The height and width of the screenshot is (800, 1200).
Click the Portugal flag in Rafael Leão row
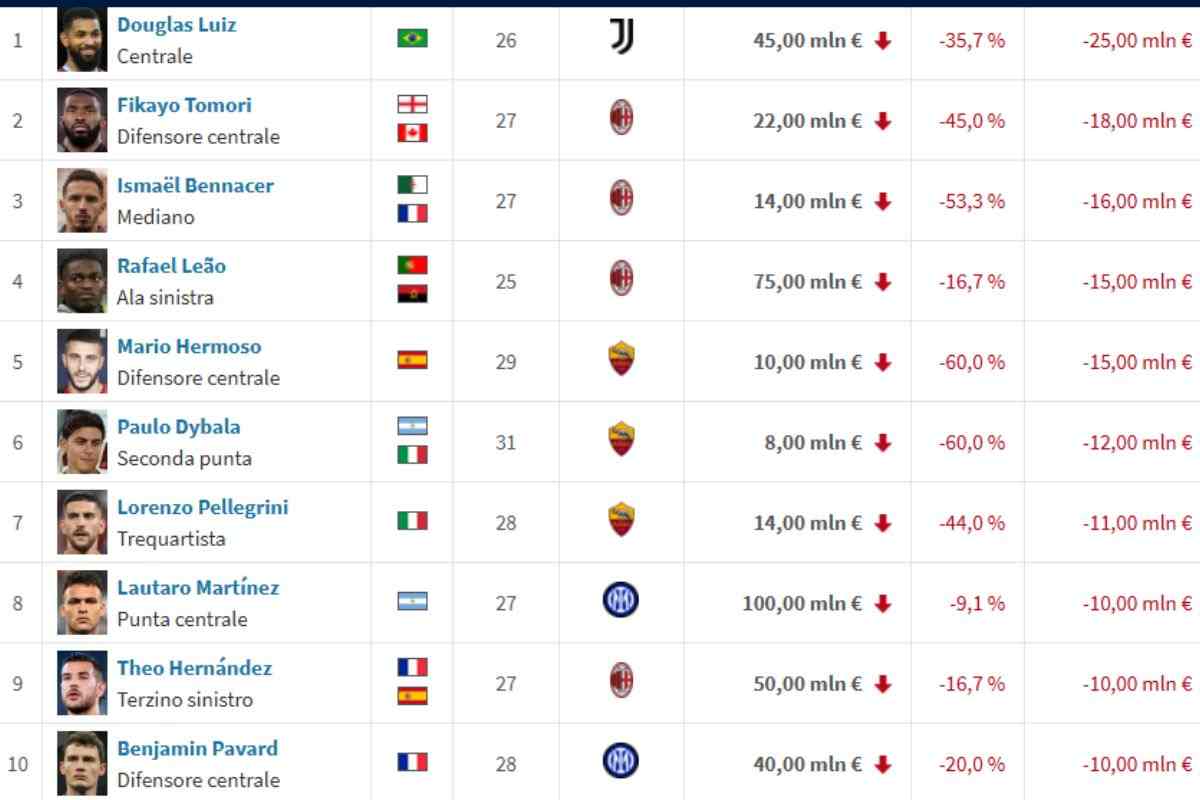pos(412,265)
